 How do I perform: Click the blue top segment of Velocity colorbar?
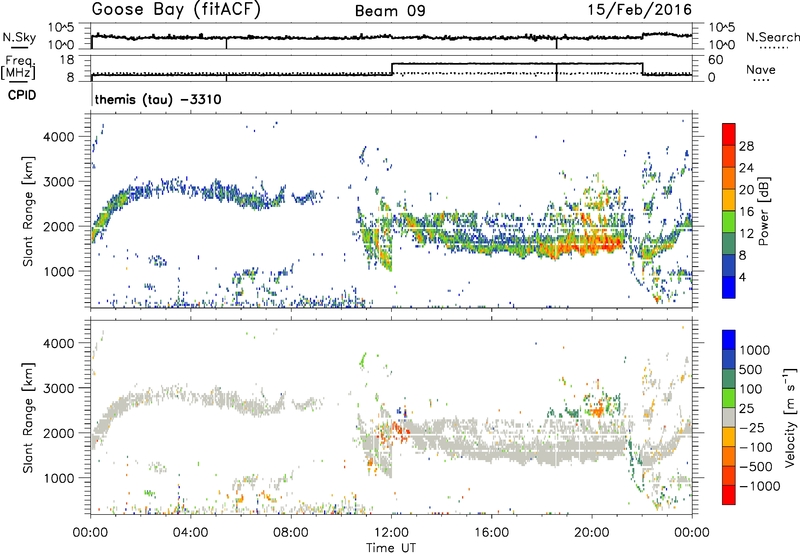point(729,340)
